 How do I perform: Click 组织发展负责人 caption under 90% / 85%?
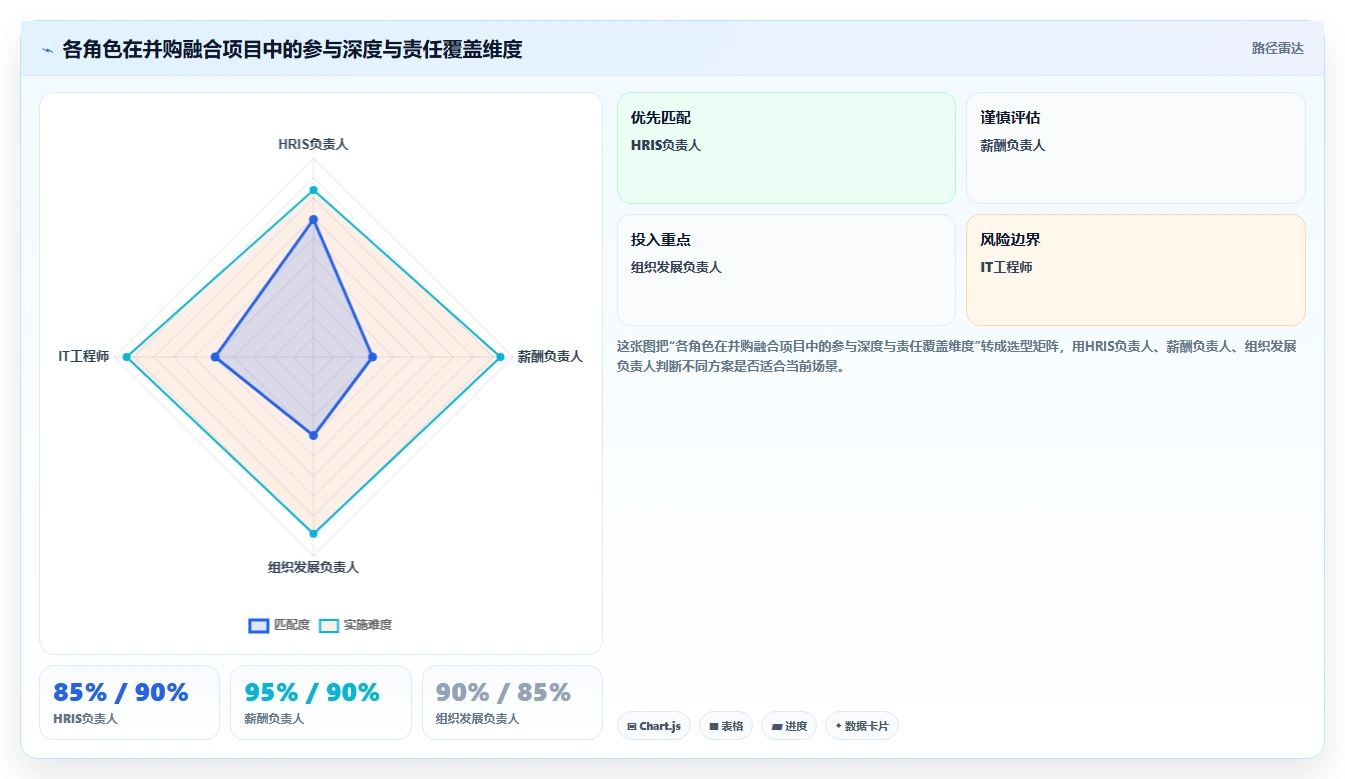tap(478, 718)
